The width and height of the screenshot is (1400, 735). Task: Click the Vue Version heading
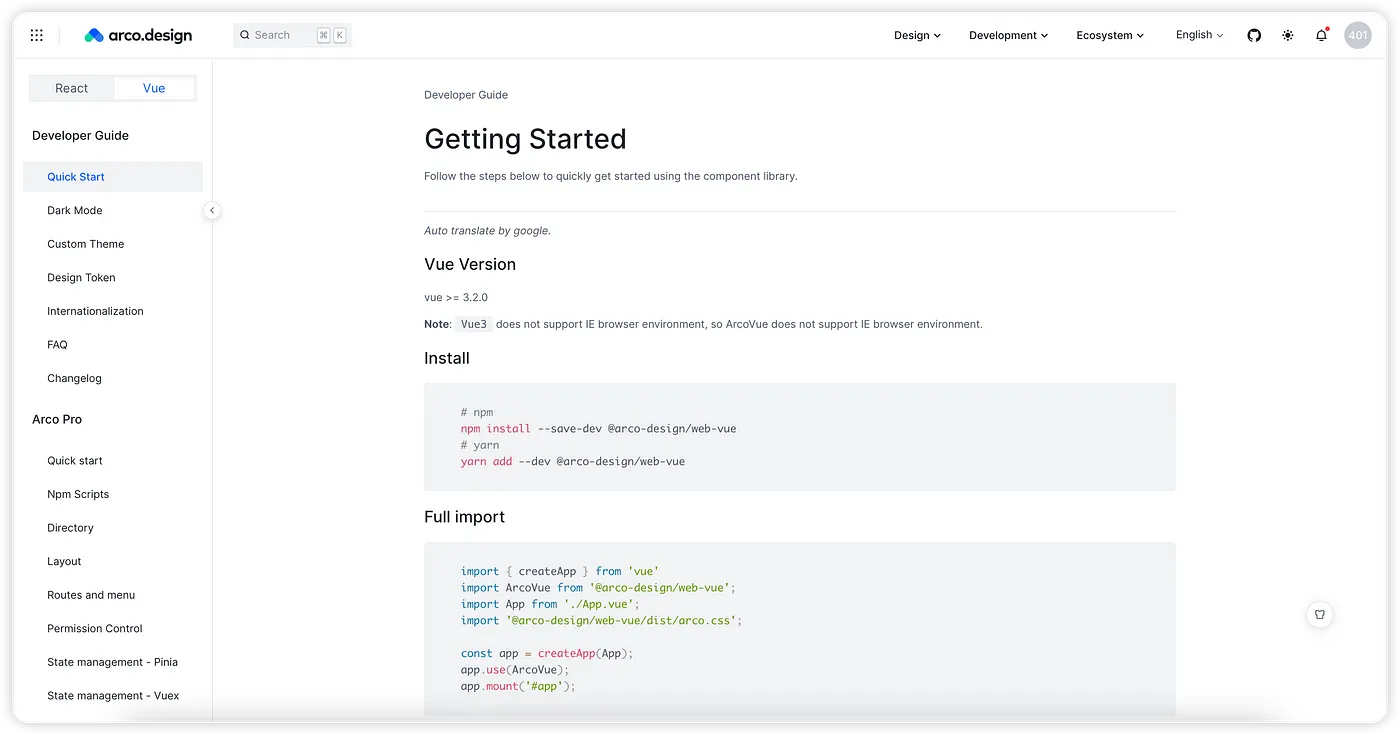(470, 264)
